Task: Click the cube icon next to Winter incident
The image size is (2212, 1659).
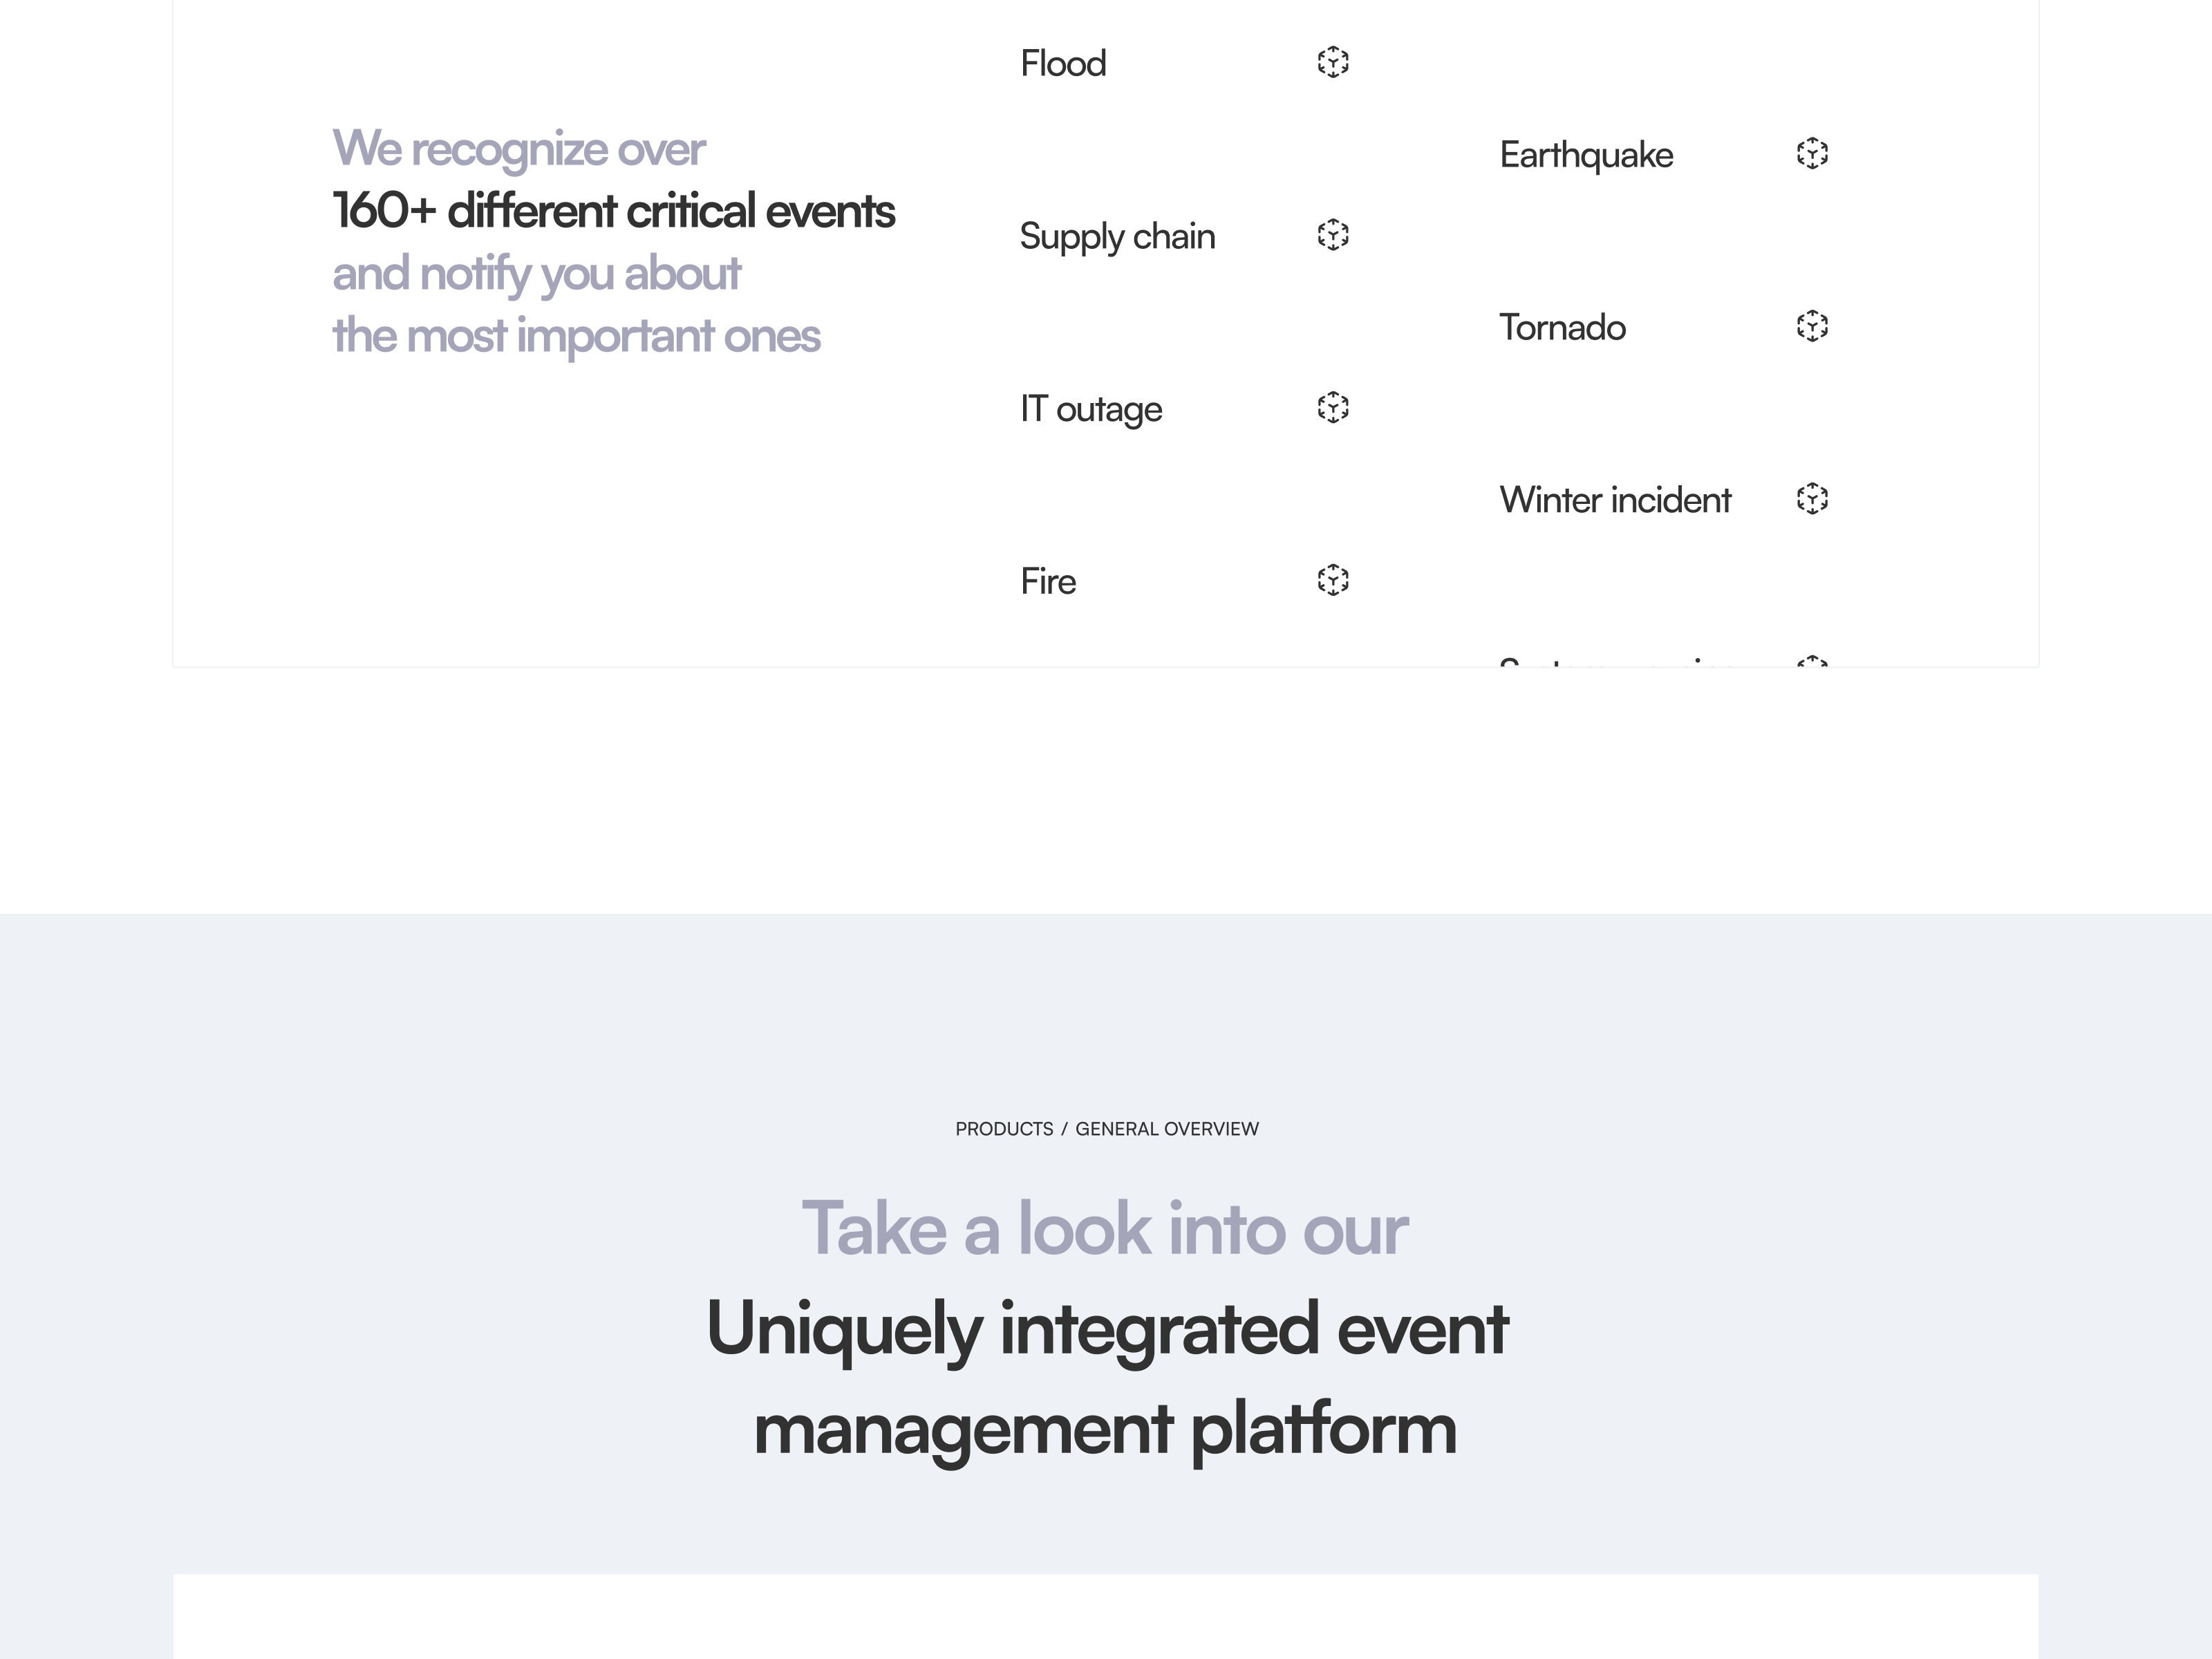Action: pyautogui.click(x=1812, y=498)
